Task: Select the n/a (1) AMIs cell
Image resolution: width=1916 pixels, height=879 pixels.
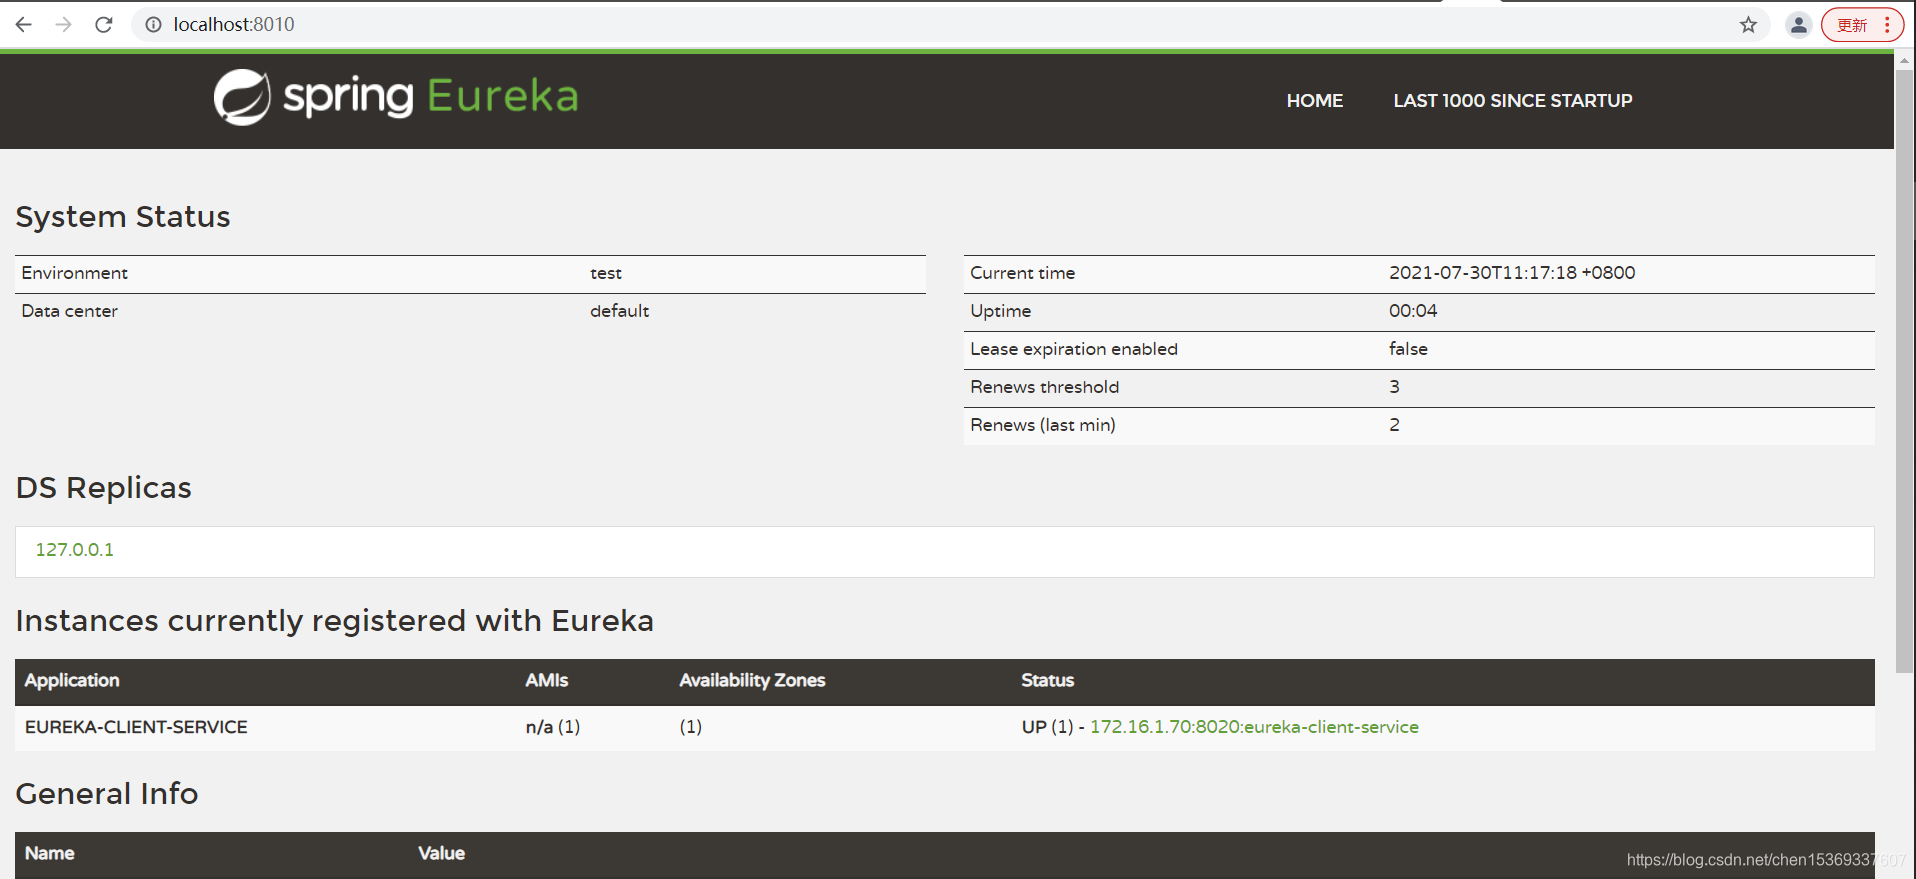Action: pos(553,727)
